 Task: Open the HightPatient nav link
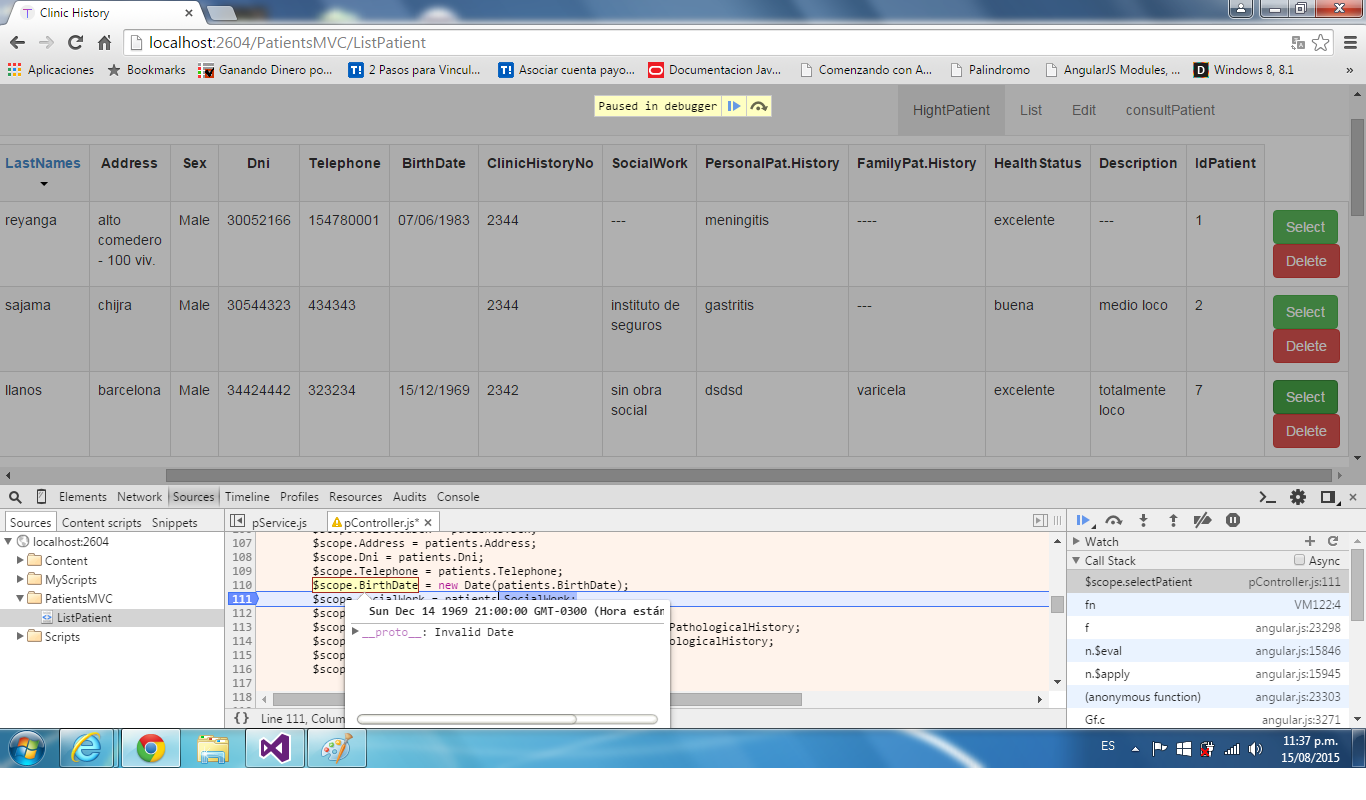951,110
